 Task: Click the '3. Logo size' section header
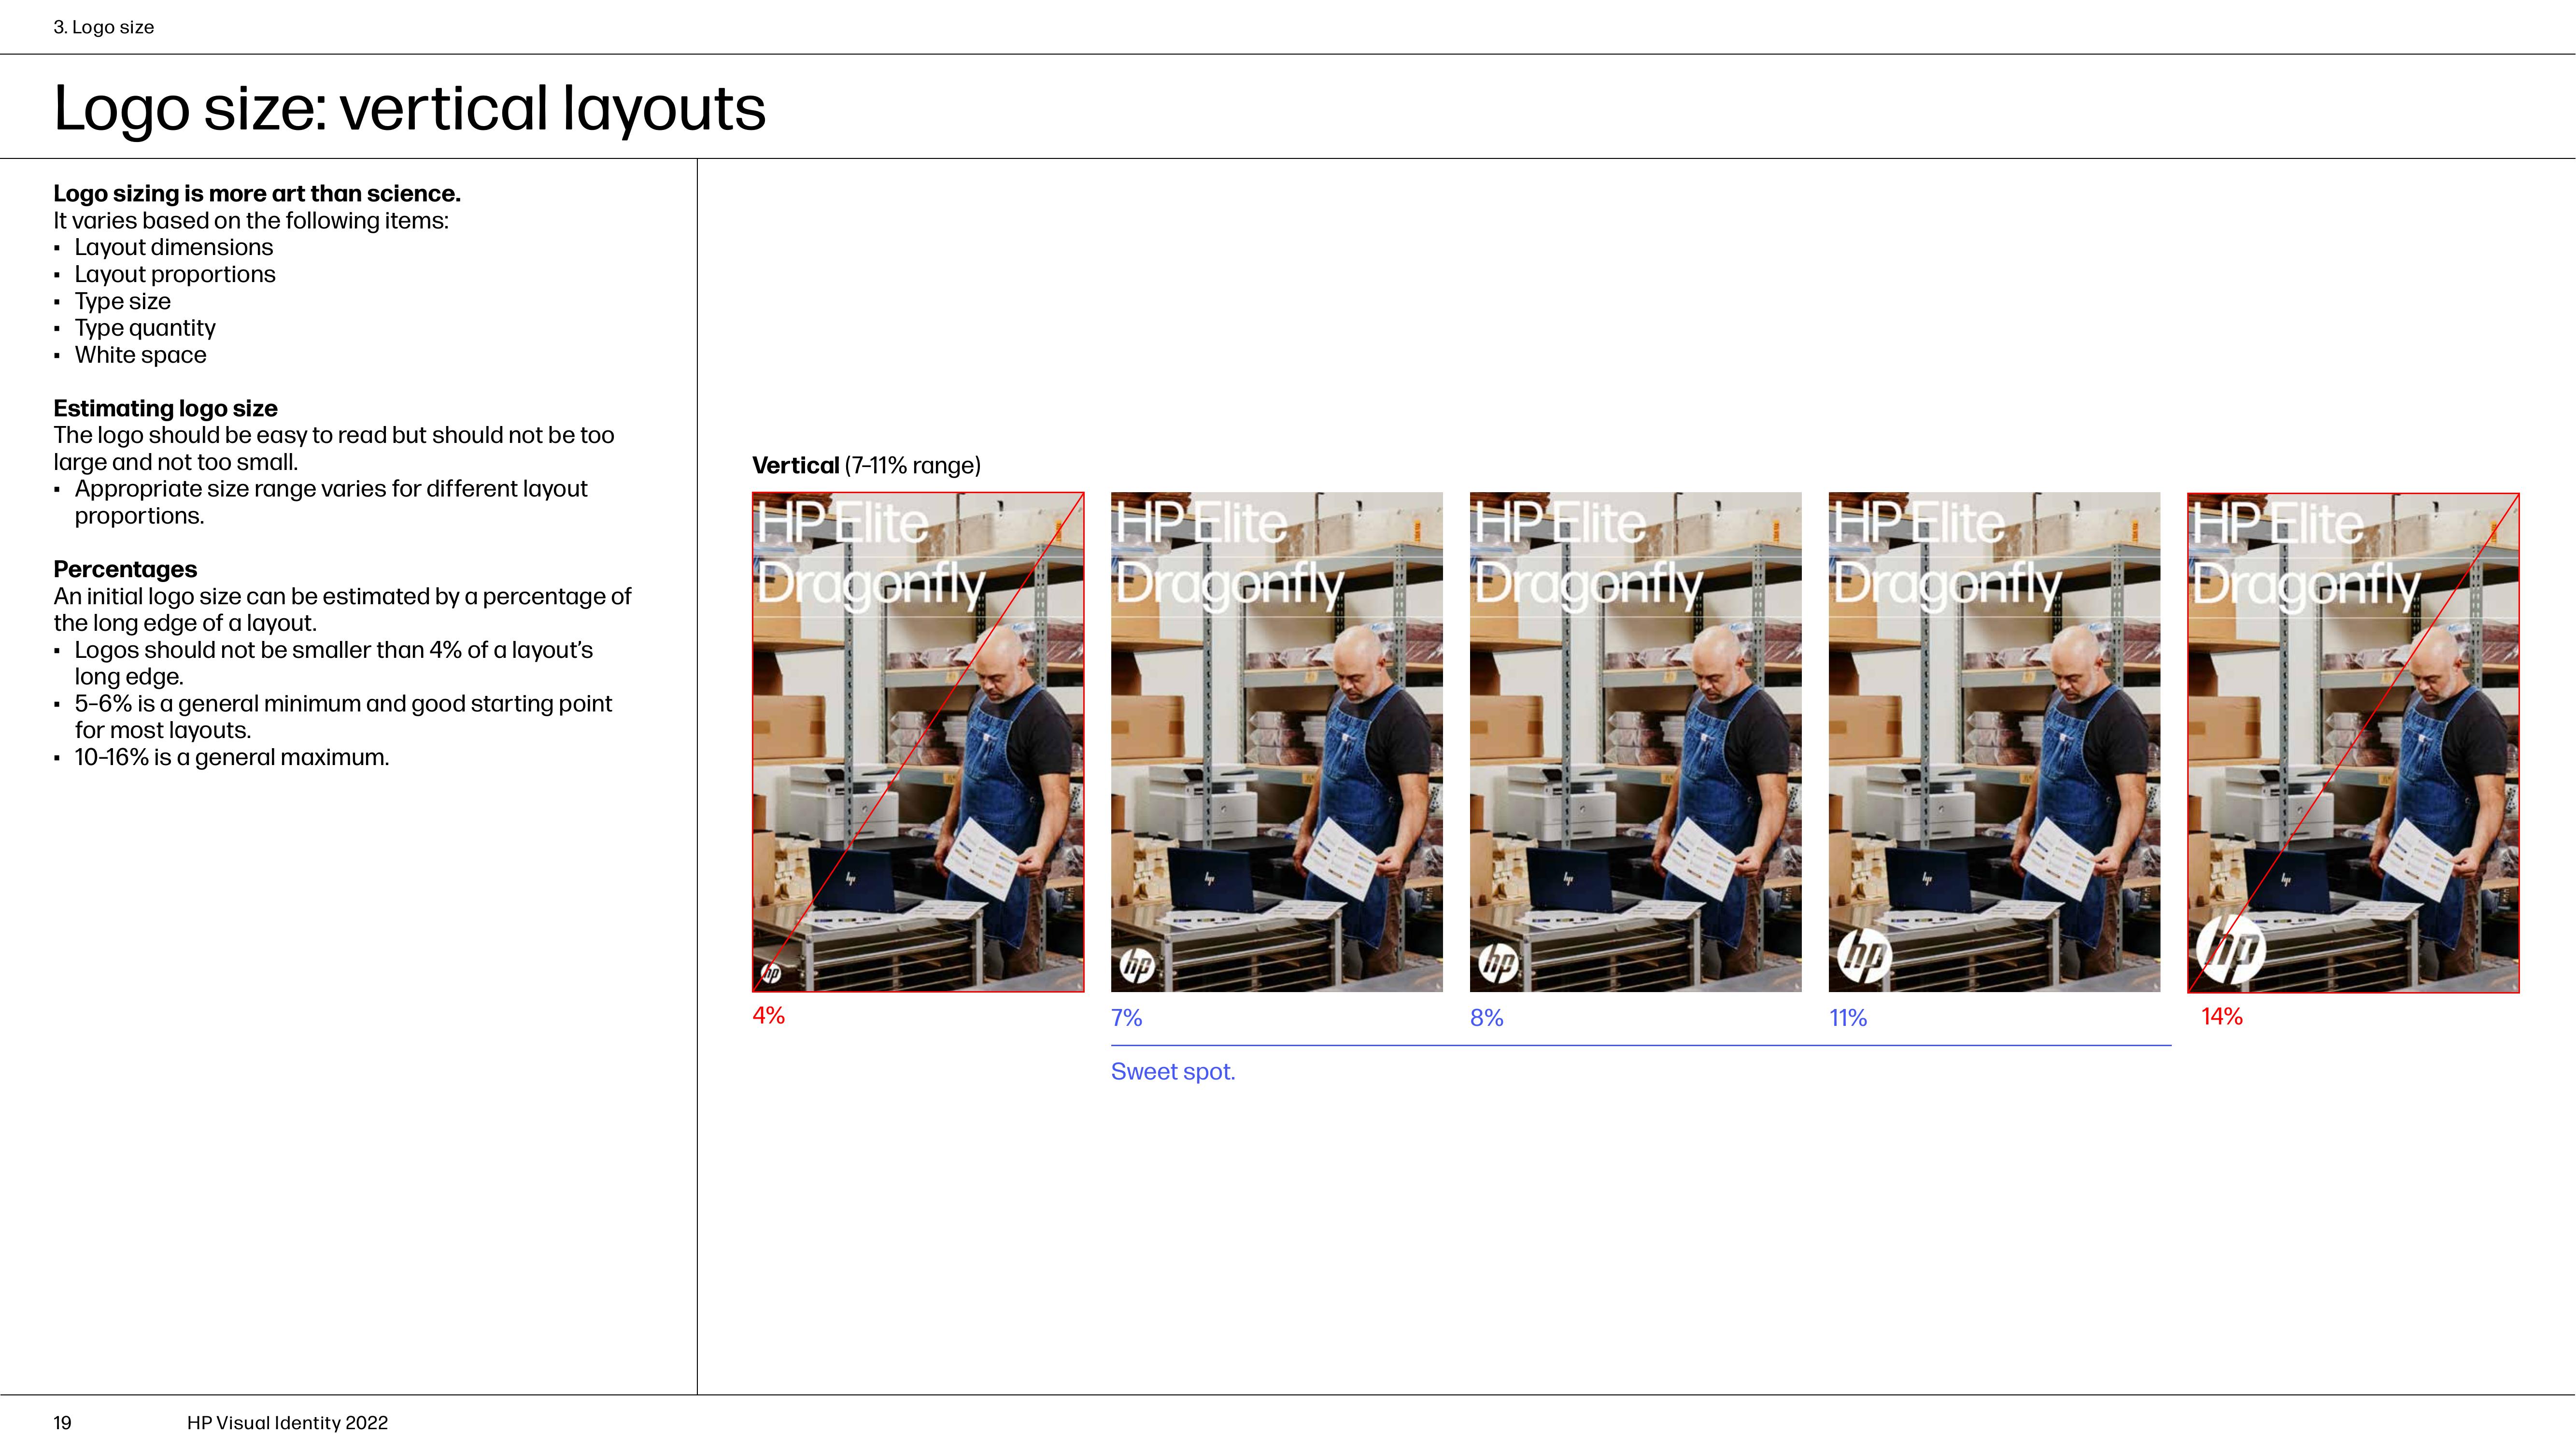click(104, 27)
